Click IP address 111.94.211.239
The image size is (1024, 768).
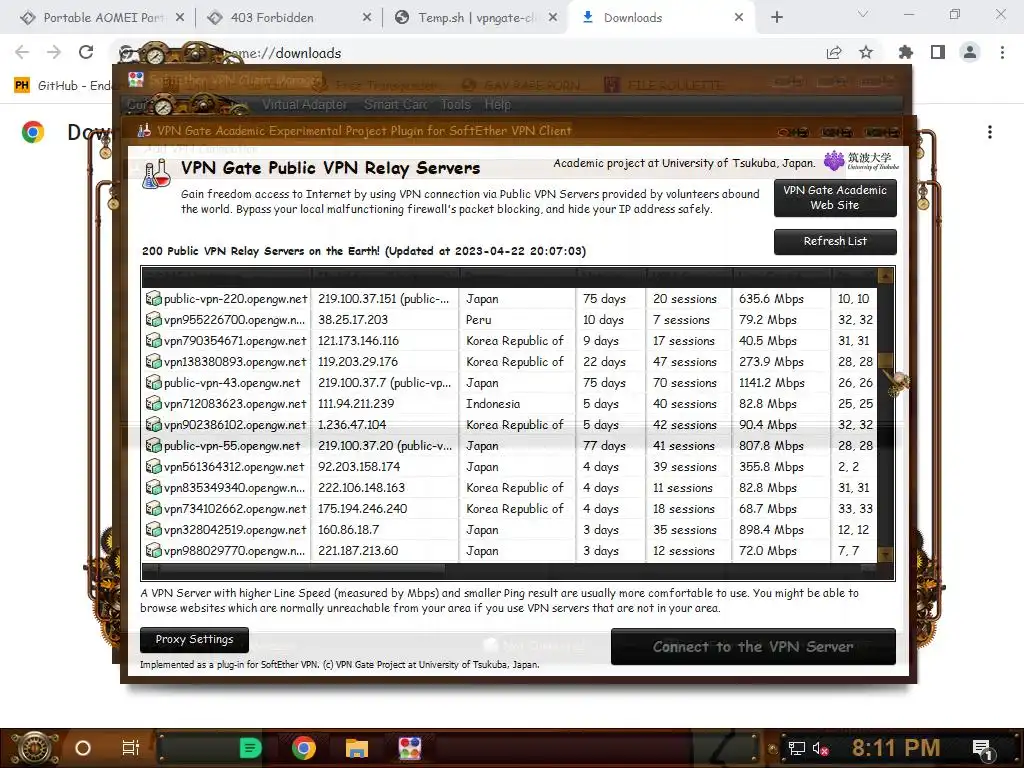356,404
